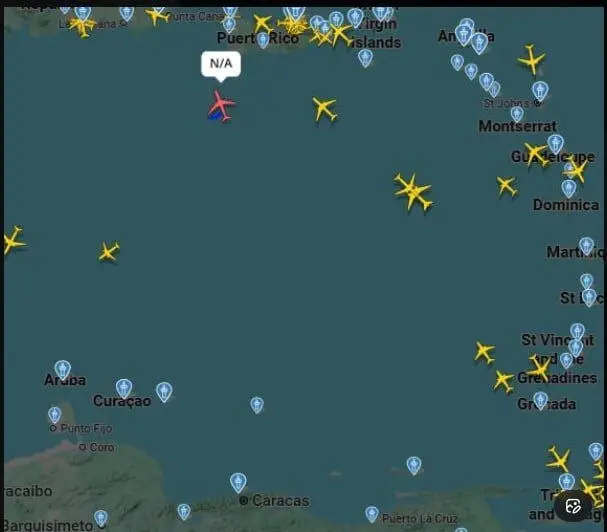Viewport: 607px width, 532px height.
Task: Click the Dominica airport pin
Action: (569, 189)
